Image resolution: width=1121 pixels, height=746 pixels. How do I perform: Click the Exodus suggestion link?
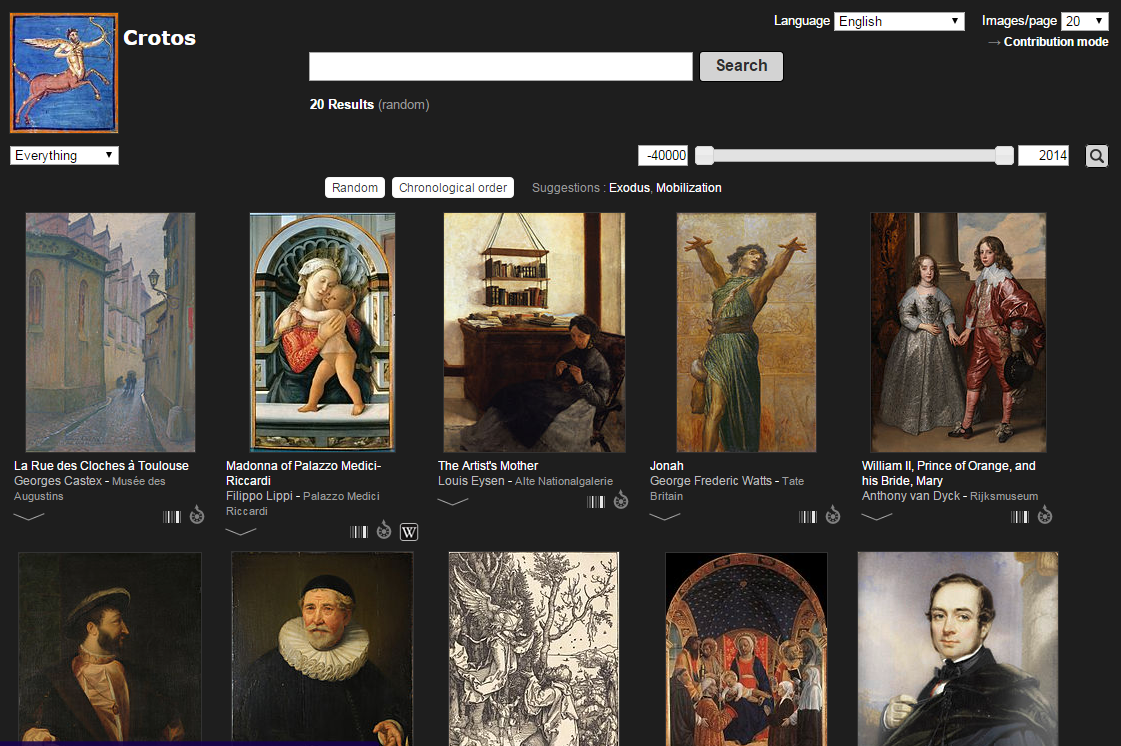coord(629,188)
